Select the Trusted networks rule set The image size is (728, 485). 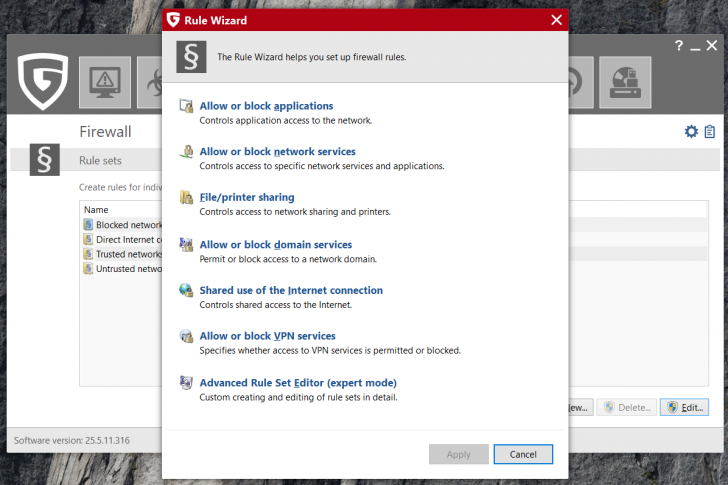point(121,254)
